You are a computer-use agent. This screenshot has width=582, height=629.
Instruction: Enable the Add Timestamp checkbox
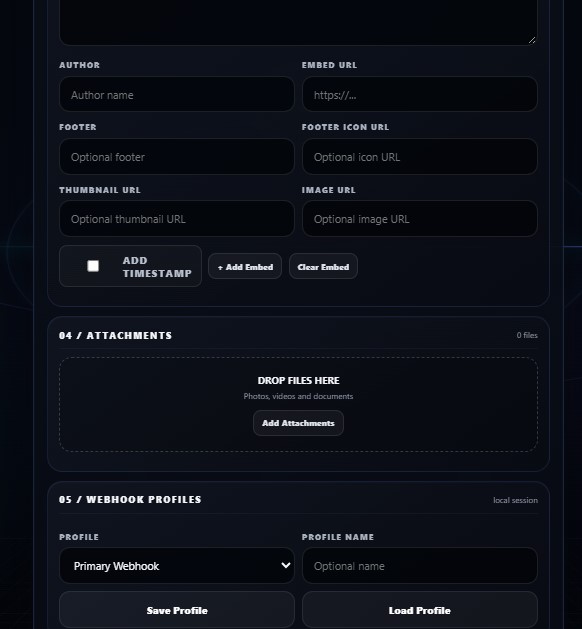click(x=93, y=266)
